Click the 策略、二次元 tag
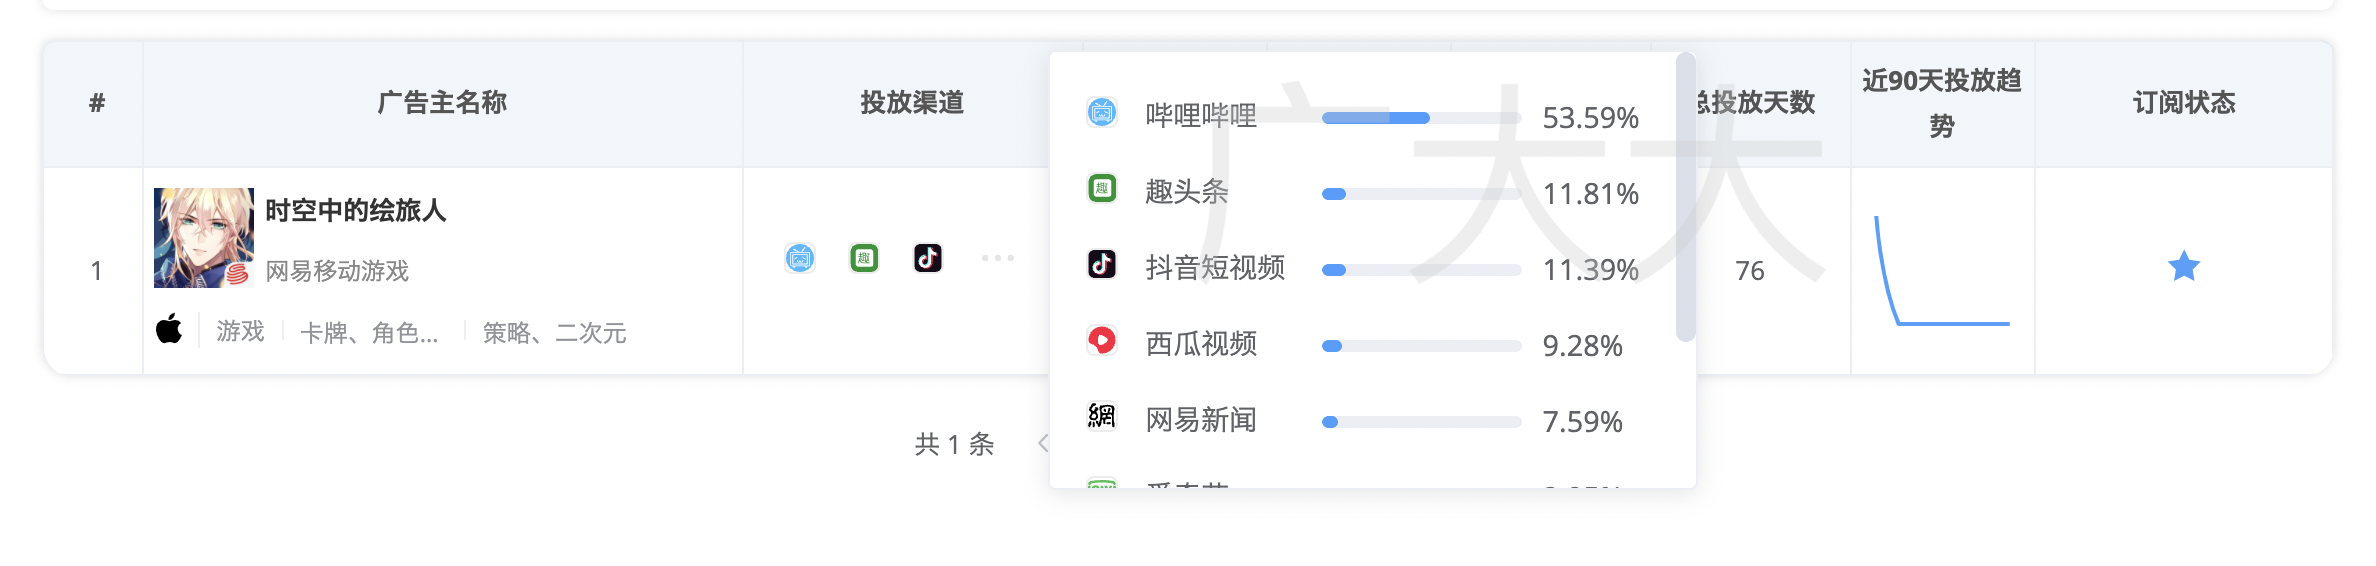The height and width of the screenshot is (566, 2376). tap(554, 332)
